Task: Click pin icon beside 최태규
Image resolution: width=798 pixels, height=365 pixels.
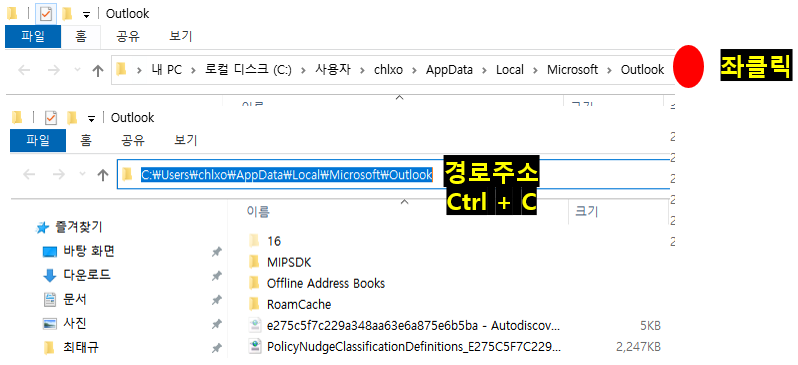Action: click(x=216, y=348)
